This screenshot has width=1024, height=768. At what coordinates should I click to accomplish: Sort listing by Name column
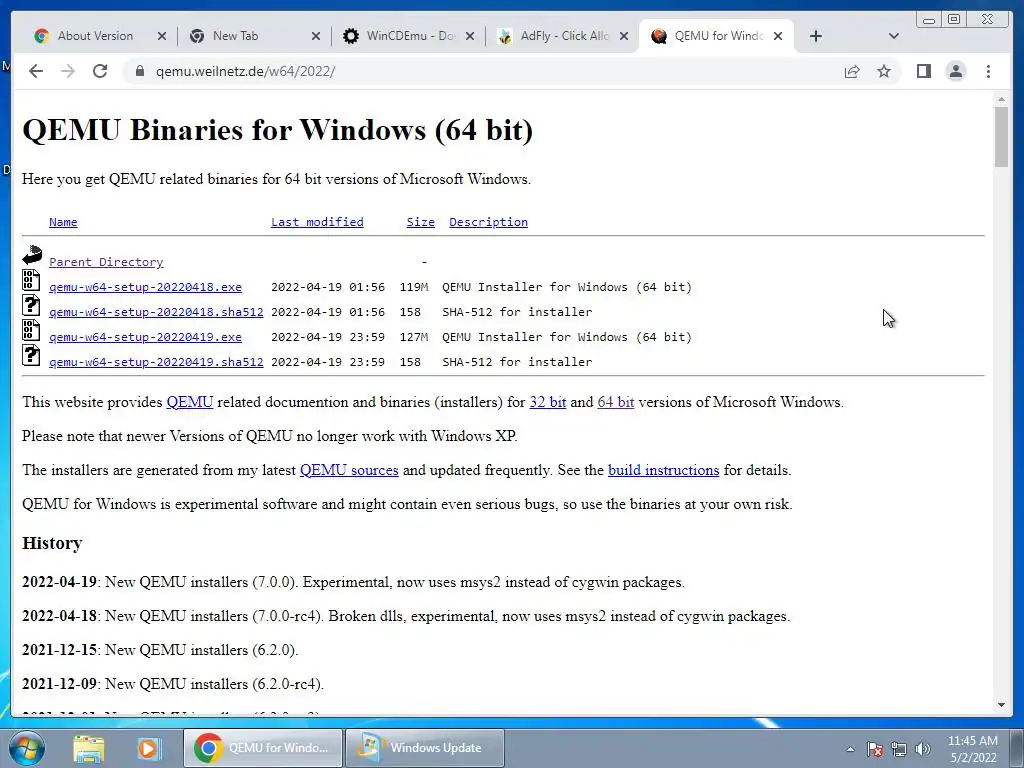(x=63, y=222)
